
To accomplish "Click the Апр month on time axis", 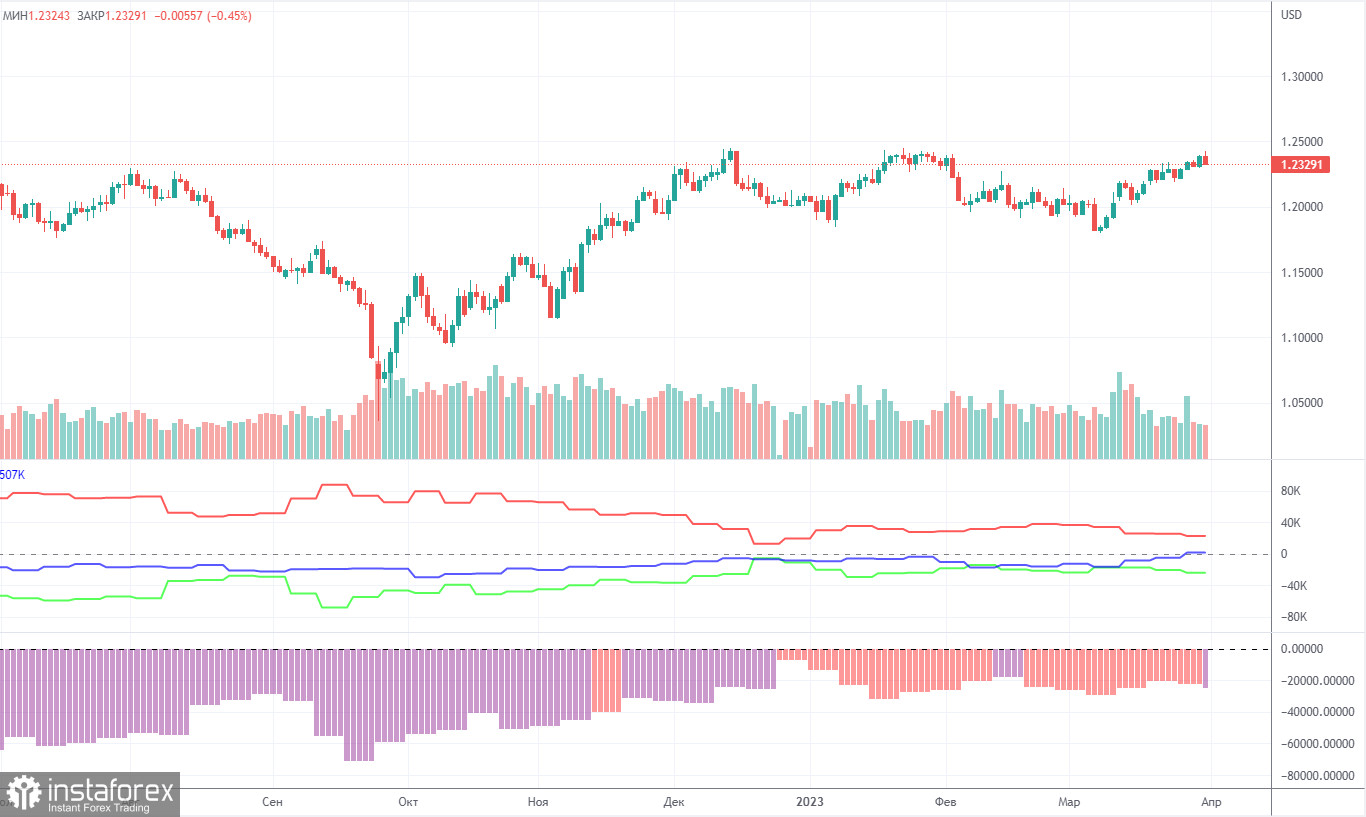I will [1211, 802].
